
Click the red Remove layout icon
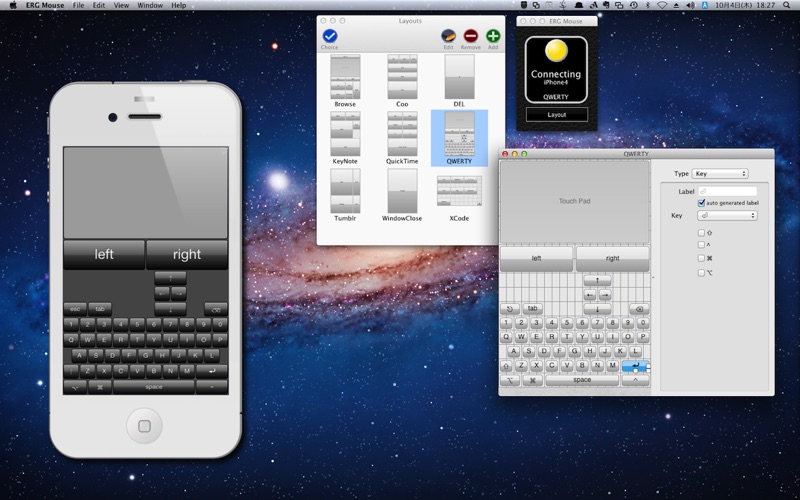(x=470, y=37)
